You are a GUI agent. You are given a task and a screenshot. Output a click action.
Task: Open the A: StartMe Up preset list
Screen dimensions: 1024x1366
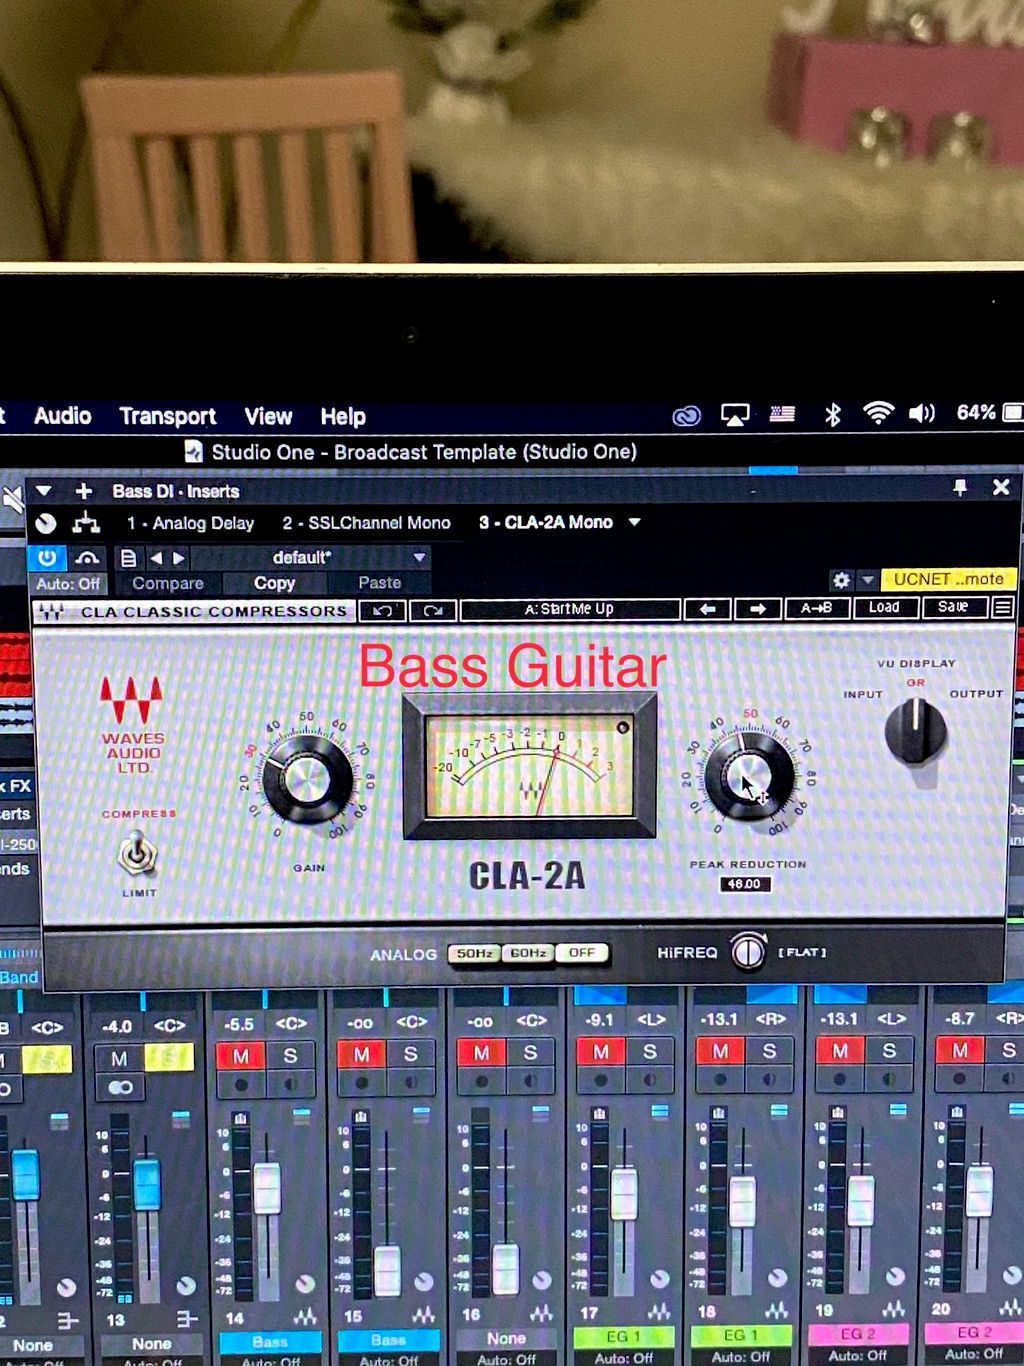point(570,609)
